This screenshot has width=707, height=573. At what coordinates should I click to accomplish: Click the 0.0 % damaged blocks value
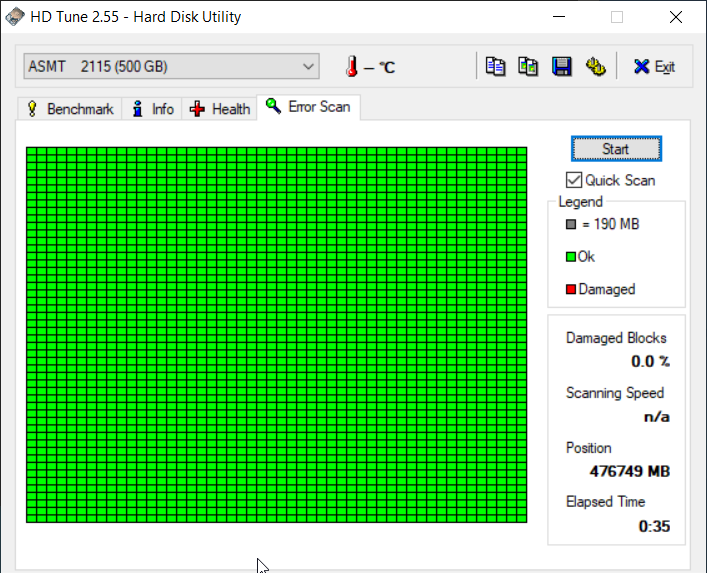[x=650, y=361]
